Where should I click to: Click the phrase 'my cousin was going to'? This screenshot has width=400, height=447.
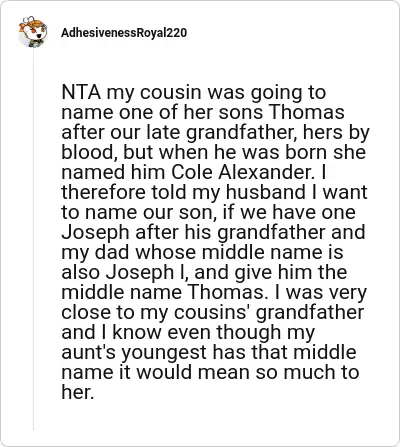[216, 93]
